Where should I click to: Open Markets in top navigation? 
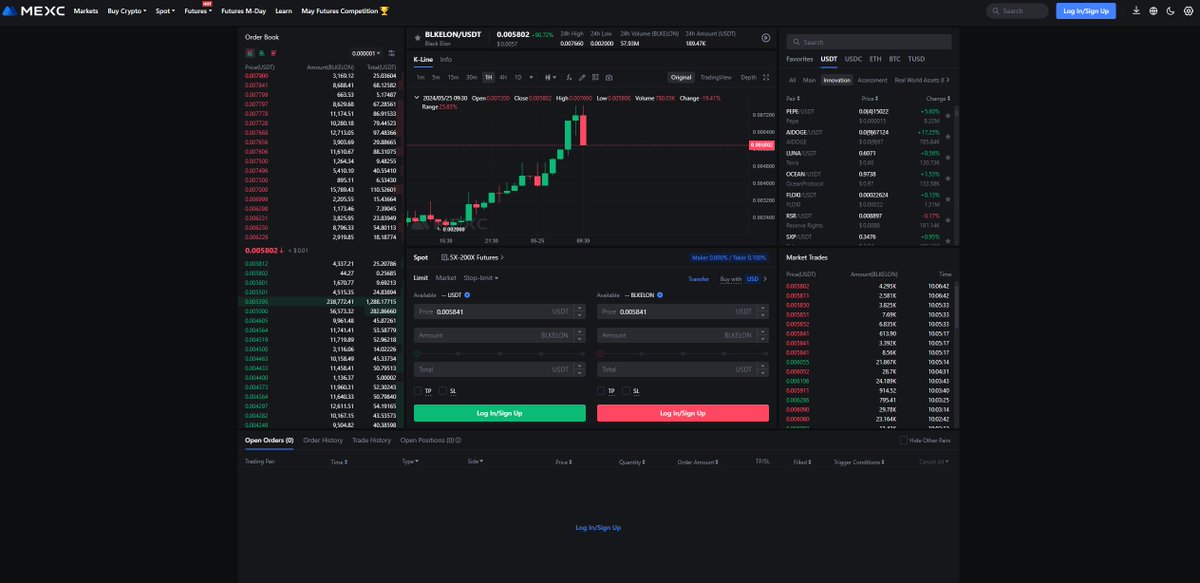click(x=86, y=11)
